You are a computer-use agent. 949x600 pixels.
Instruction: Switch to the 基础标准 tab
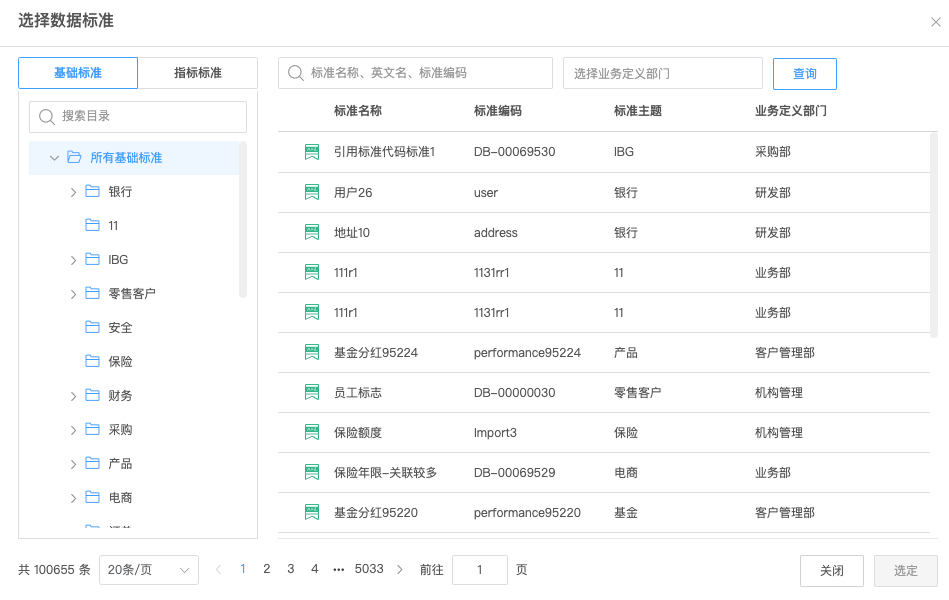[78, 73]
